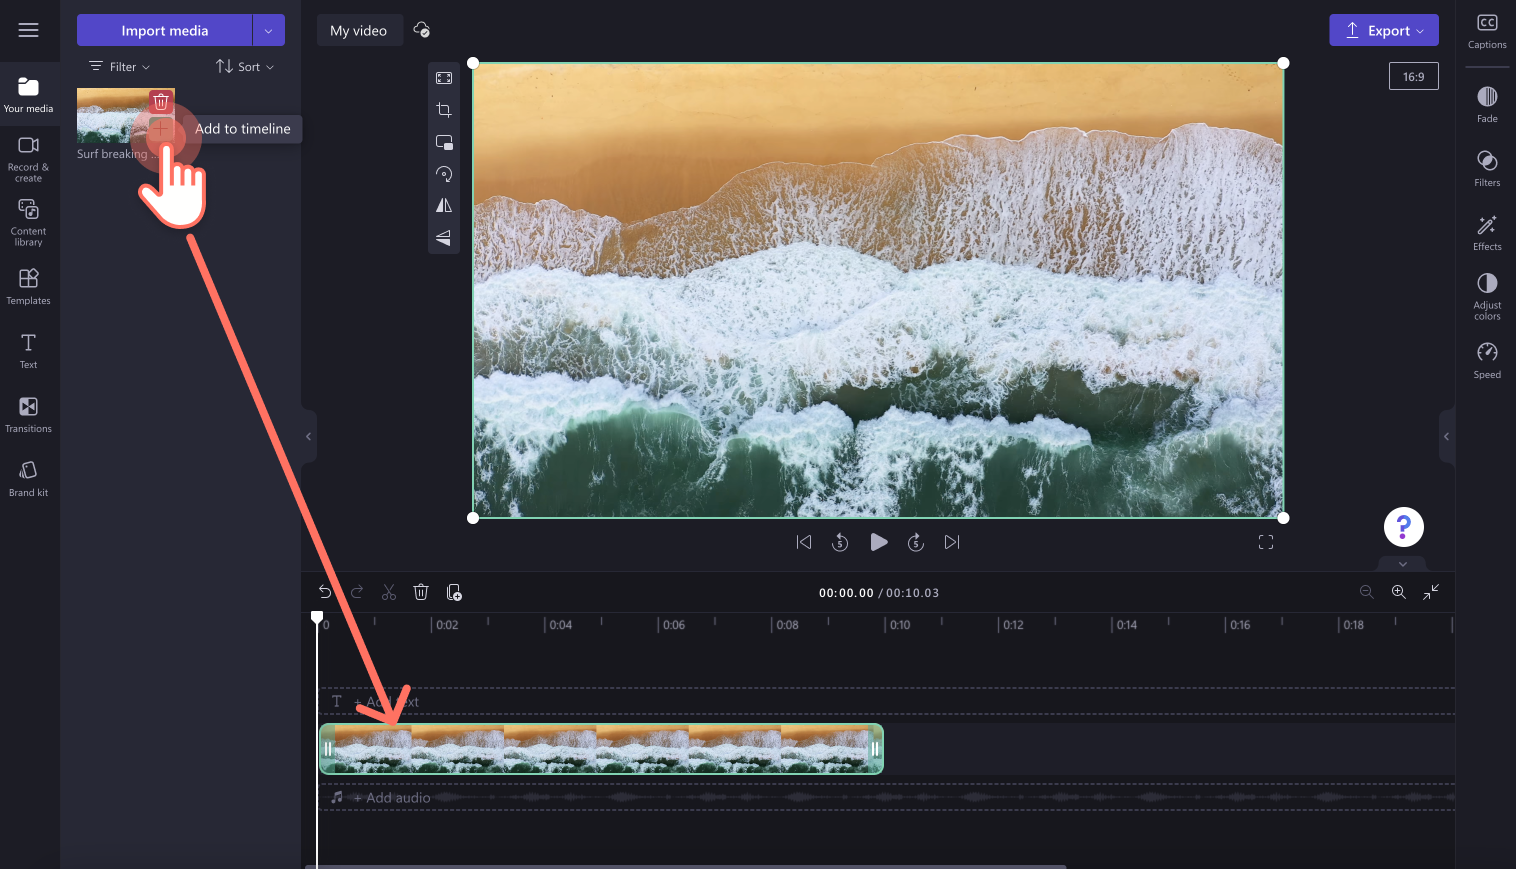This screenshot has height=869, width=1516.
Task: Open the Content library tab
Action: point(28,222)
